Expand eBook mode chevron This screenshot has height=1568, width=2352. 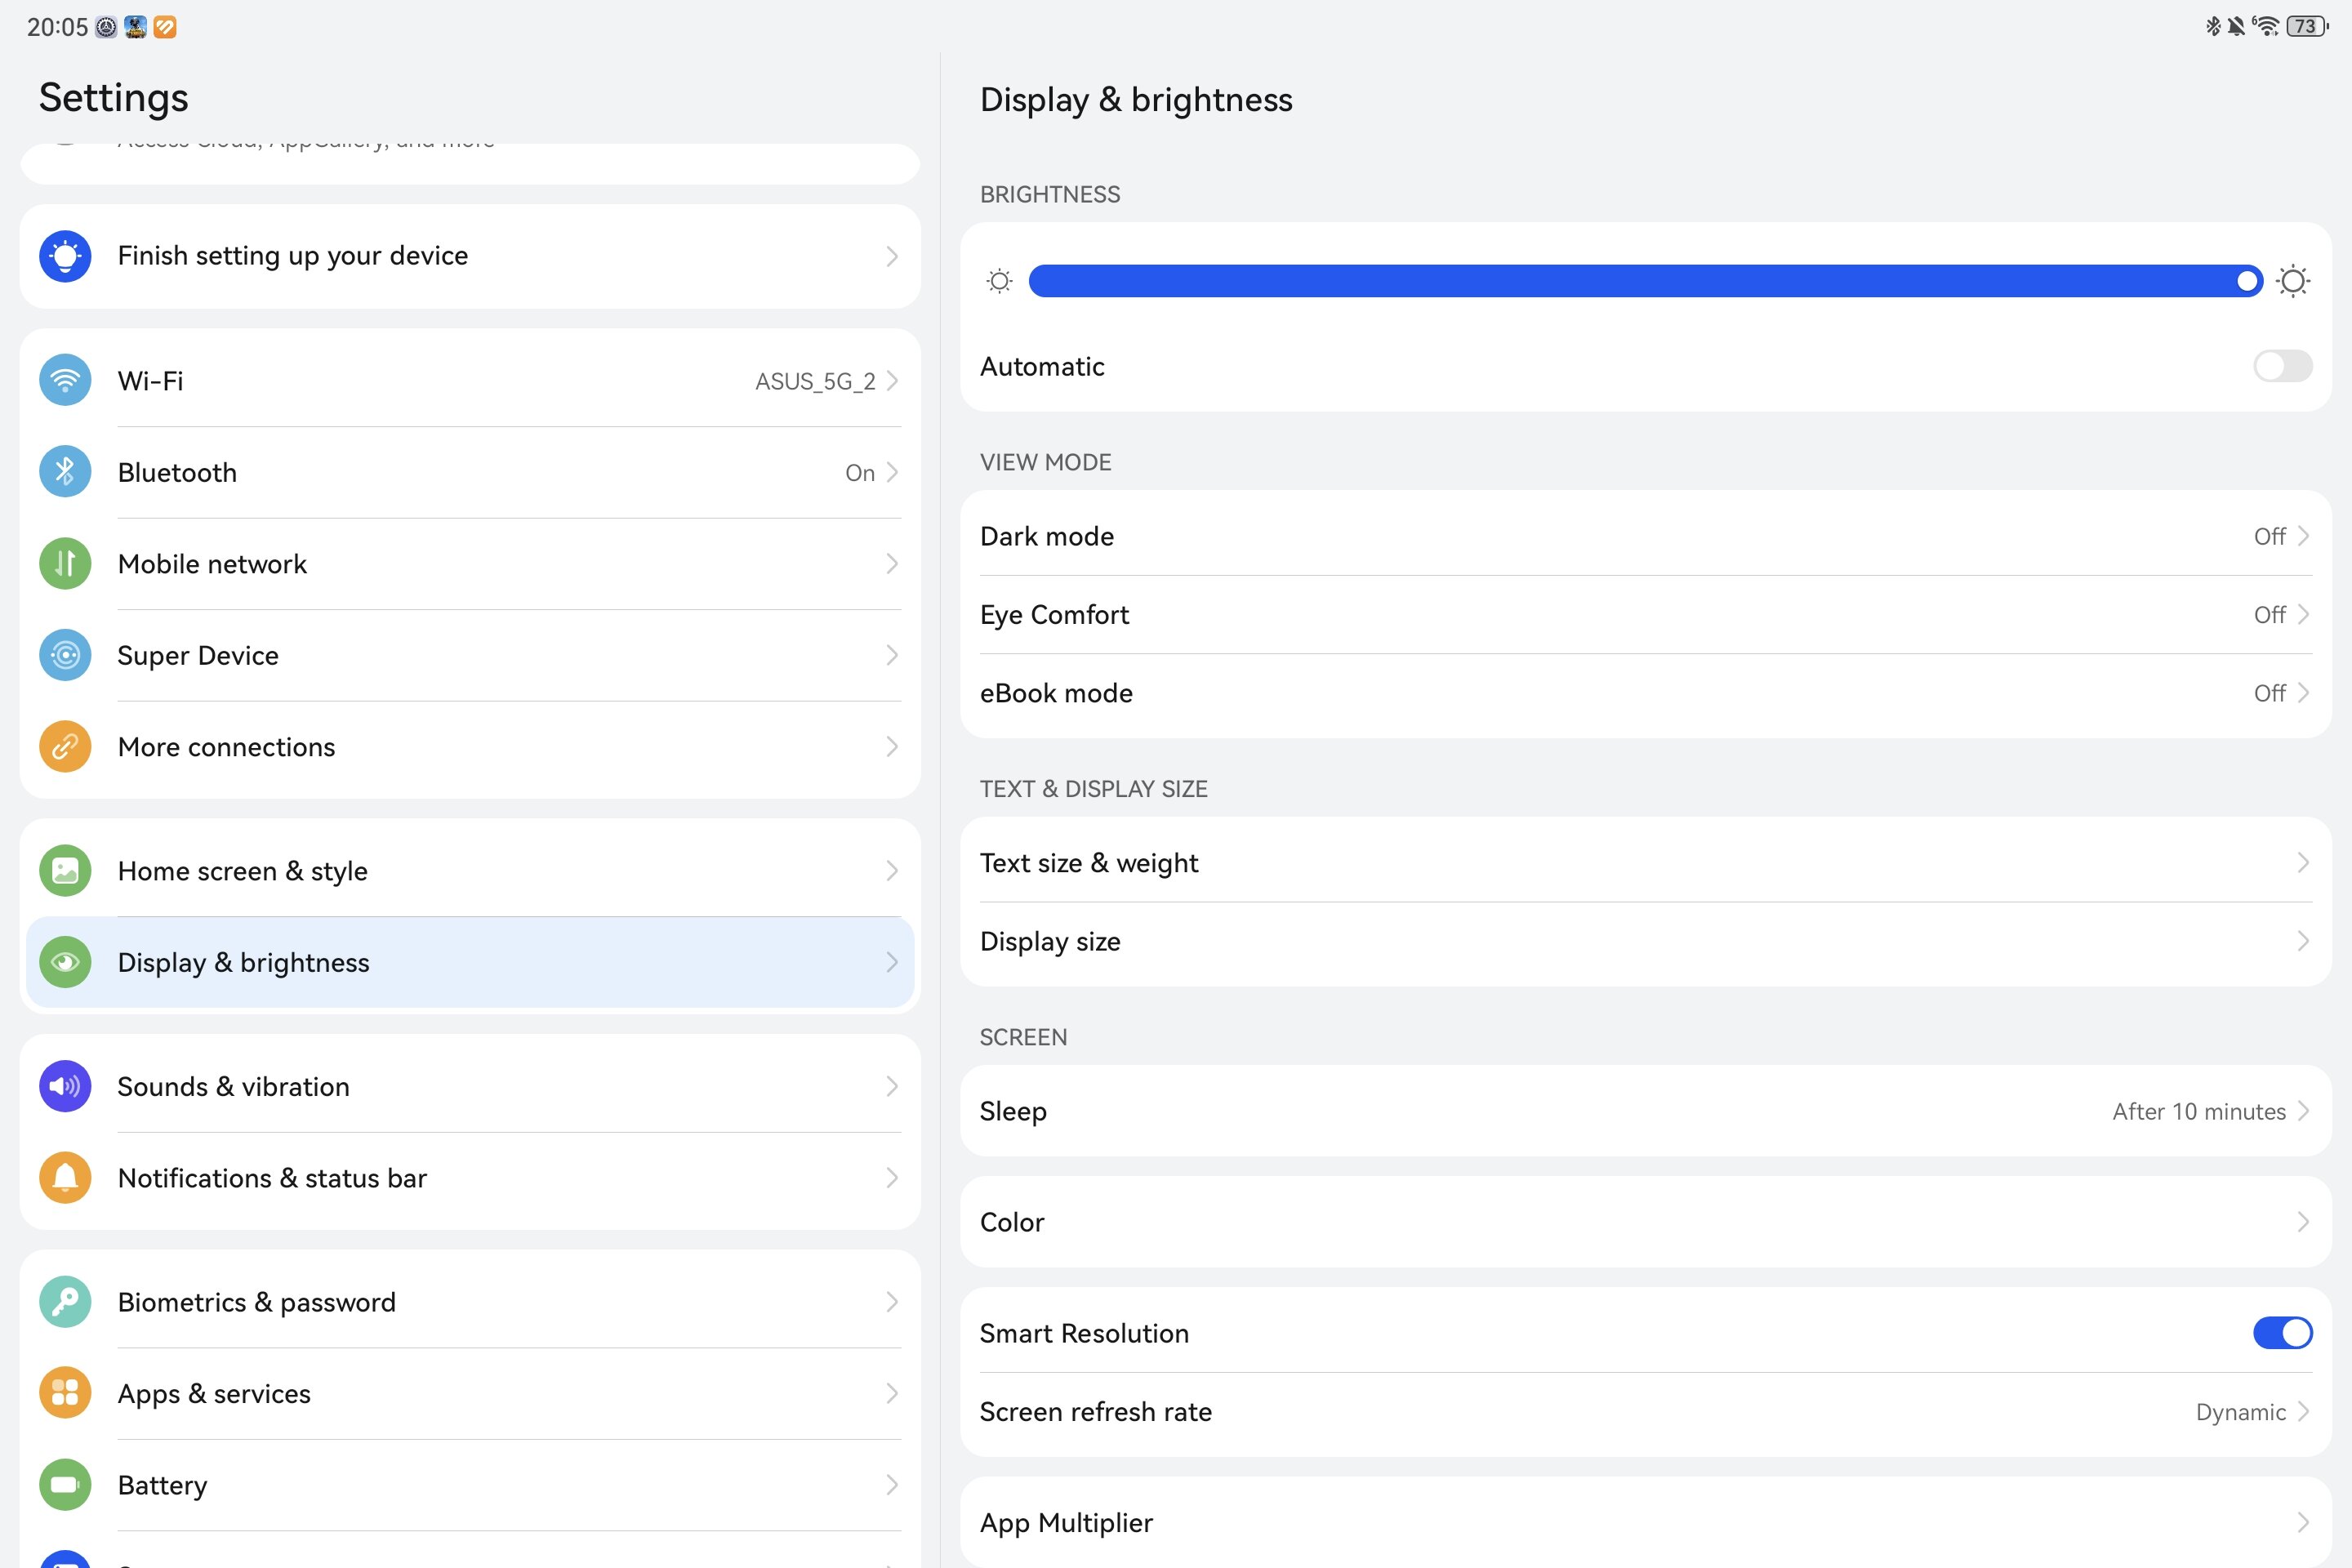[2303, 693]
